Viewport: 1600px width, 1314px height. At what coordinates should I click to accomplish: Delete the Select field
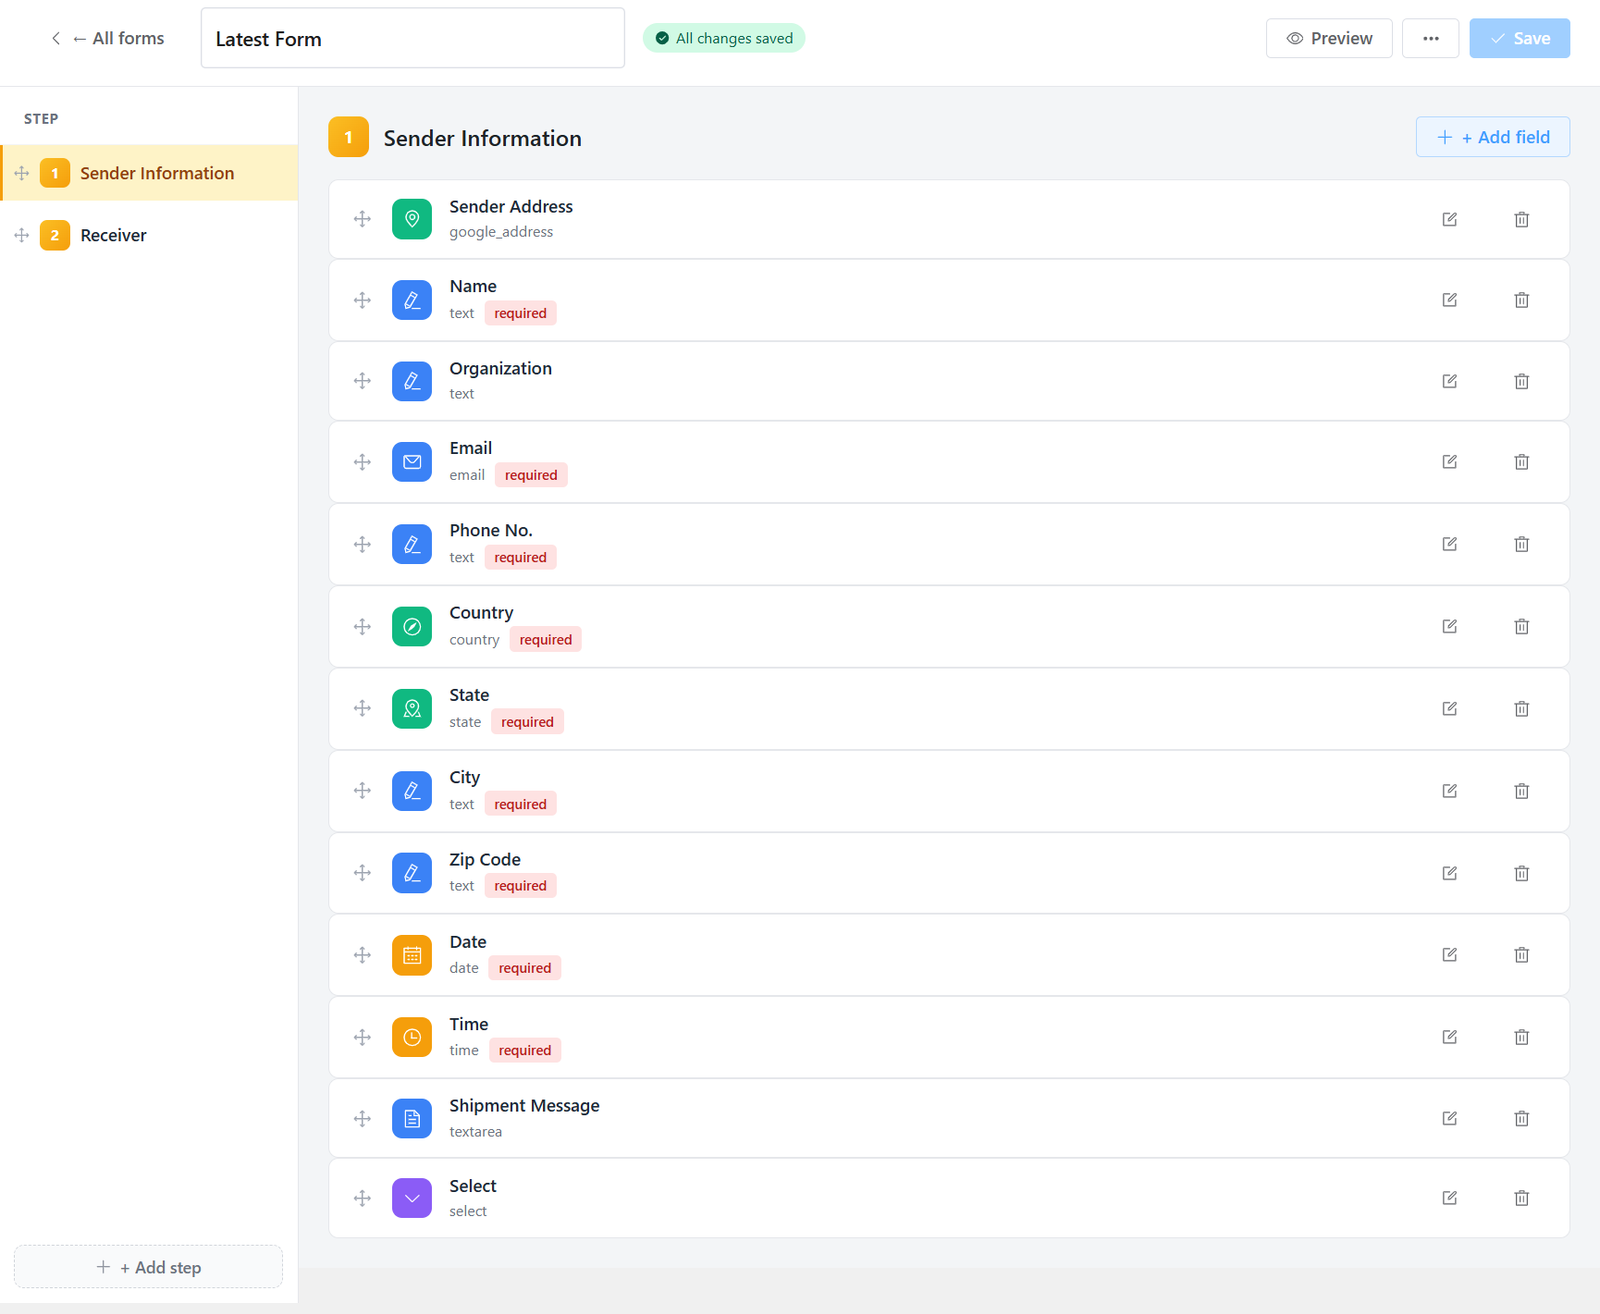[1521, 1198]
